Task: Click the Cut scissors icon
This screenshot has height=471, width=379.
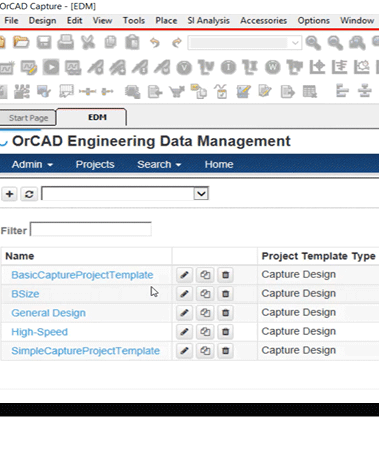Action: [88, 42]
